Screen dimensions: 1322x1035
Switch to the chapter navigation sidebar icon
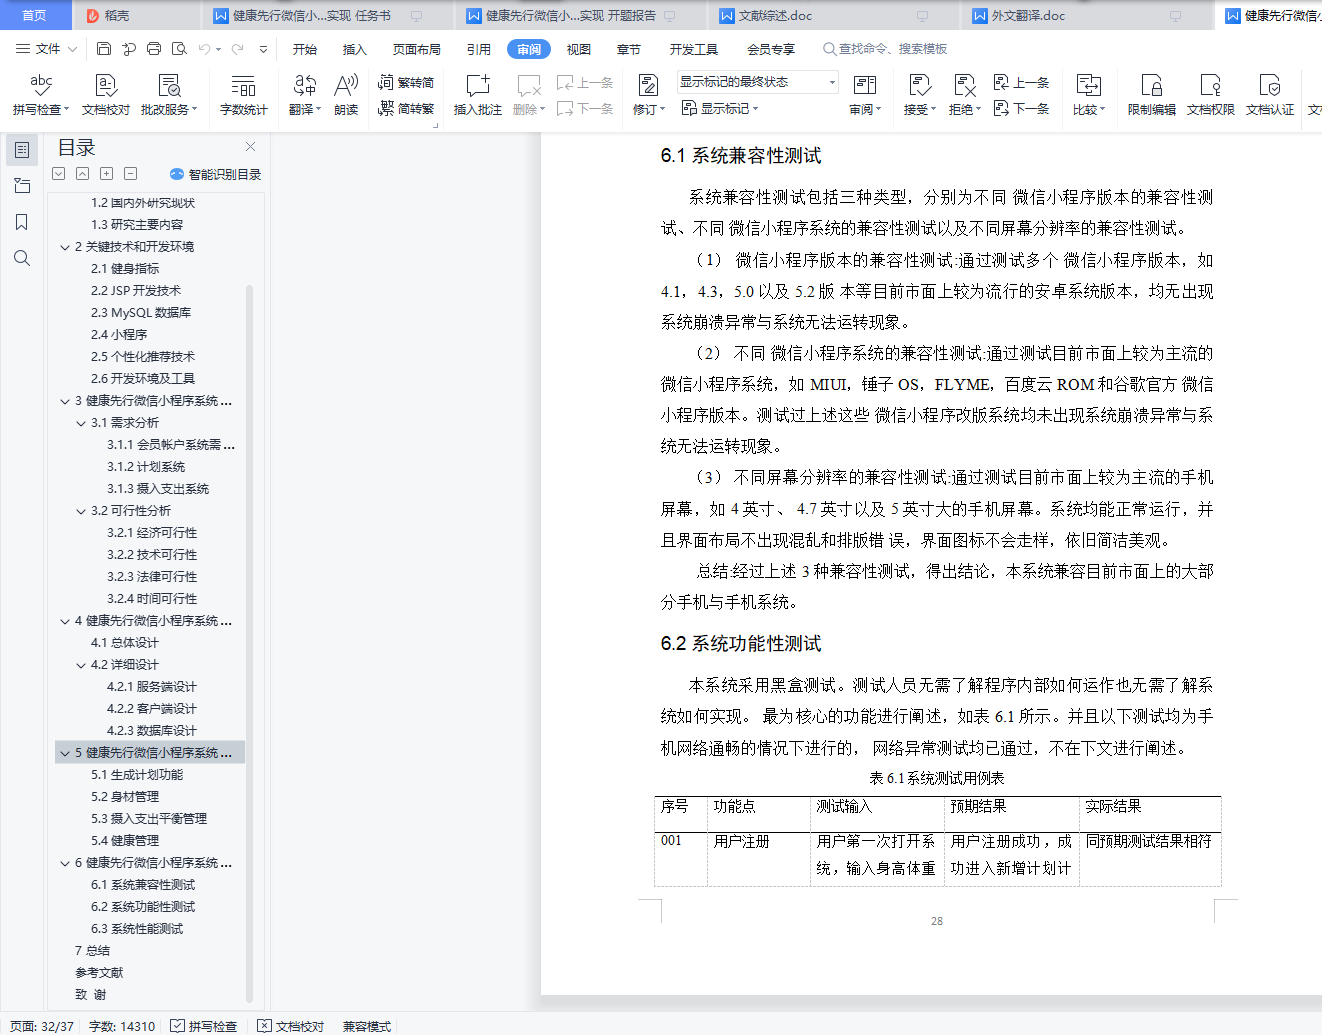coord(22,186)
